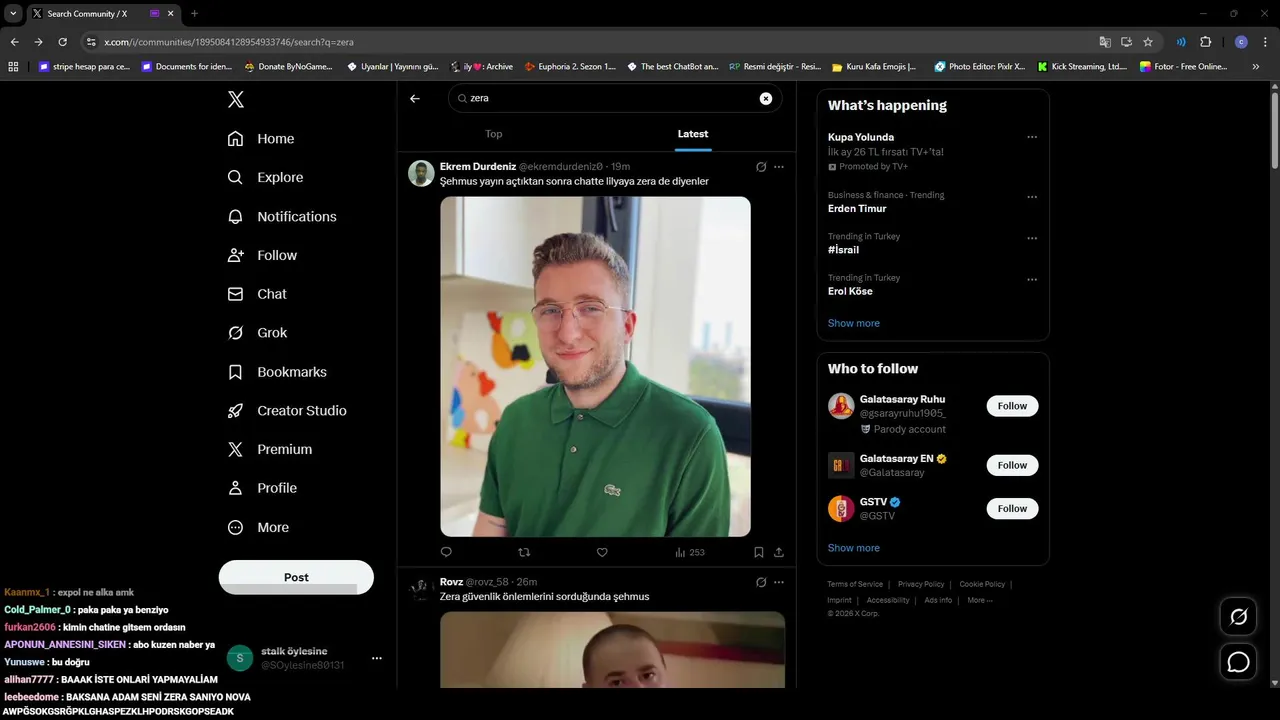This screenshot has height=720, width=1280.
Task: Open floating Grok button at bottom right
Action: 1239,617
